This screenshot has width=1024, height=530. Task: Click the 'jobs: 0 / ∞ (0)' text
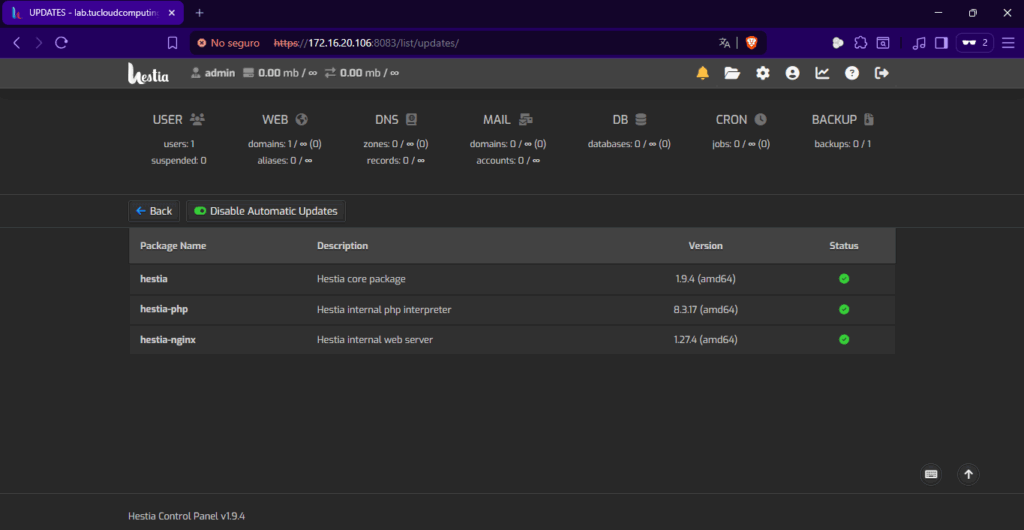point(741,144)
